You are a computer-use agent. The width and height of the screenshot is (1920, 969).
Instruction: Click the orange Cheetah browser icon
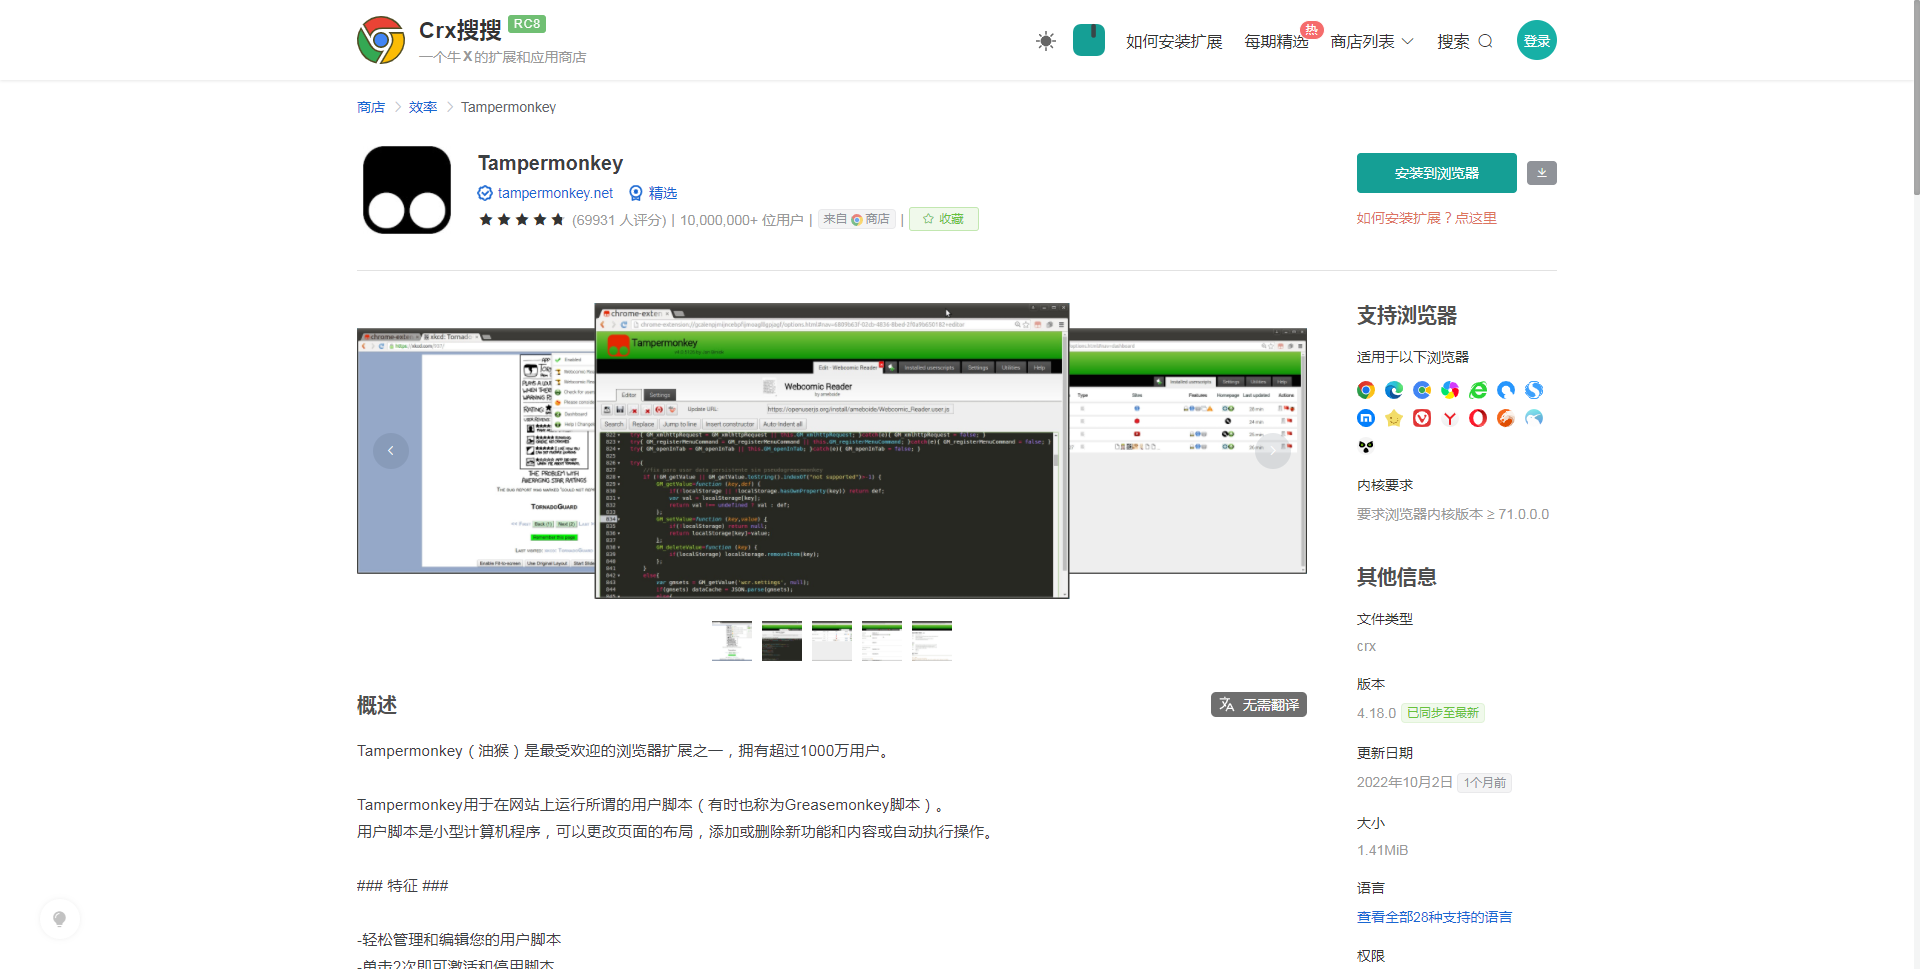coord(1506,418)
